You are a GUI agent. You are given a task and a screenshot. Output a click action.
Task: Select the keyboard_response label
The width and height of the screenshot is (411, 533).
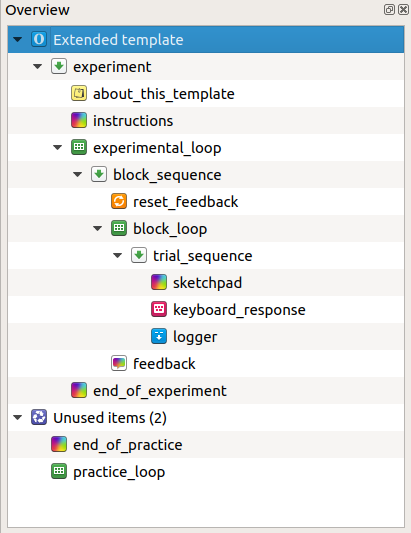pos(239,310)
